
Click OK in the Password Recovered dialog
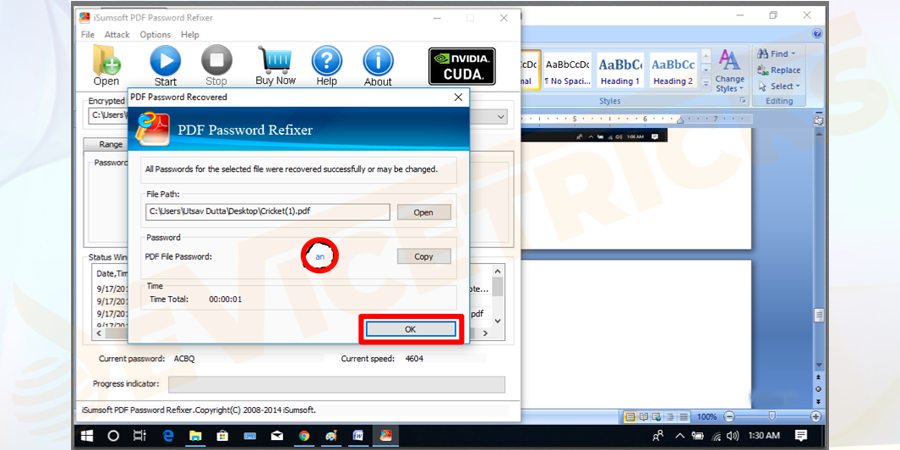pyautogui.click(x=410, y=329)
